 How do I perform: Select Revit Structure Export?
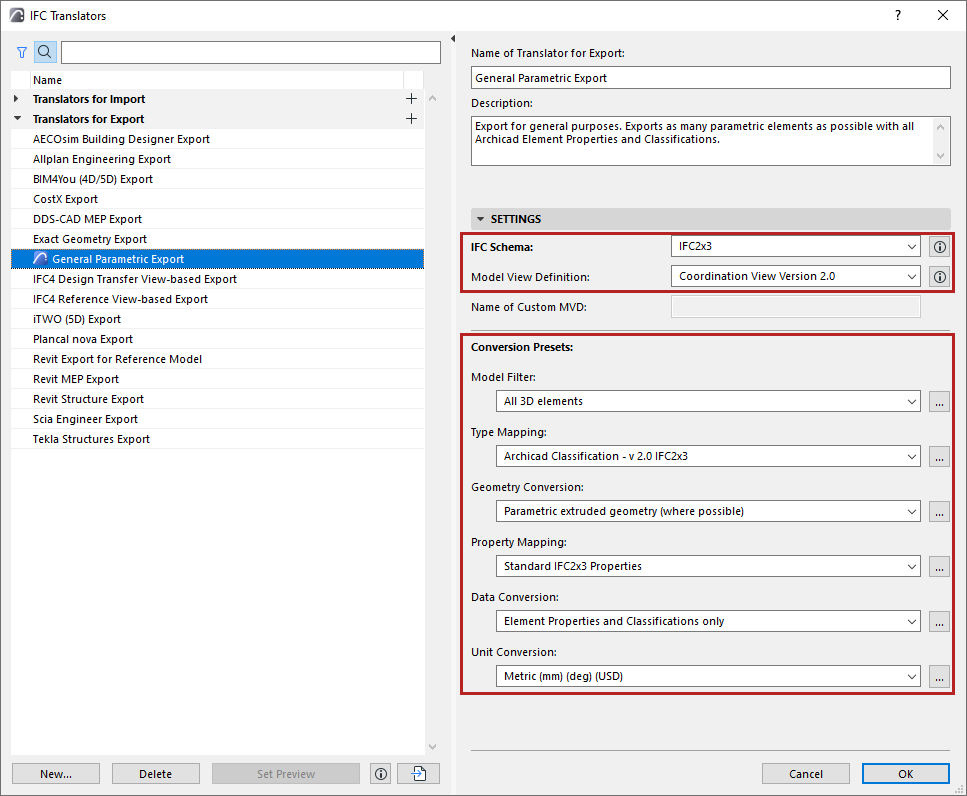click(217, 399)
